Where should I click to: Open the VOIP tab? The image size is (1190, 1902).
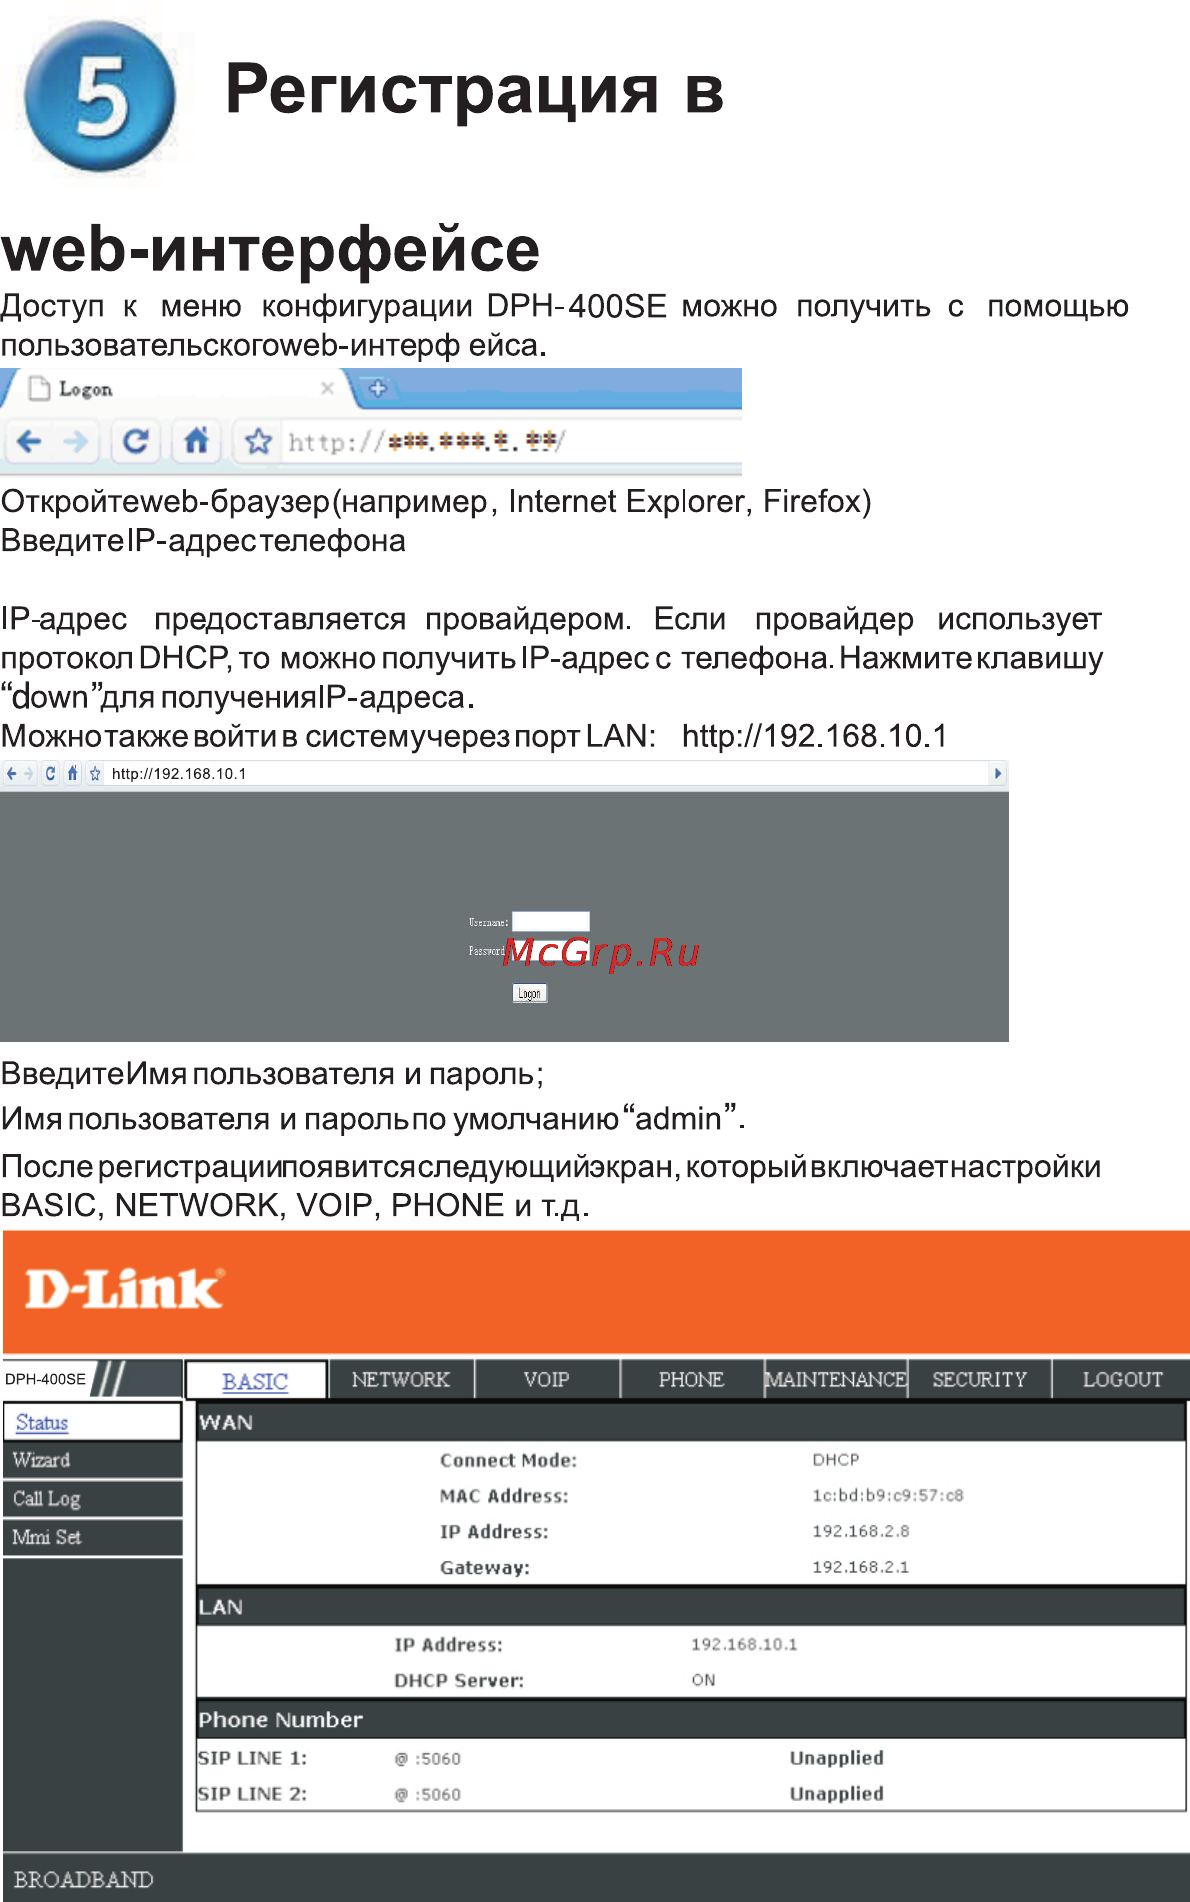click(x=547, y=1379)
